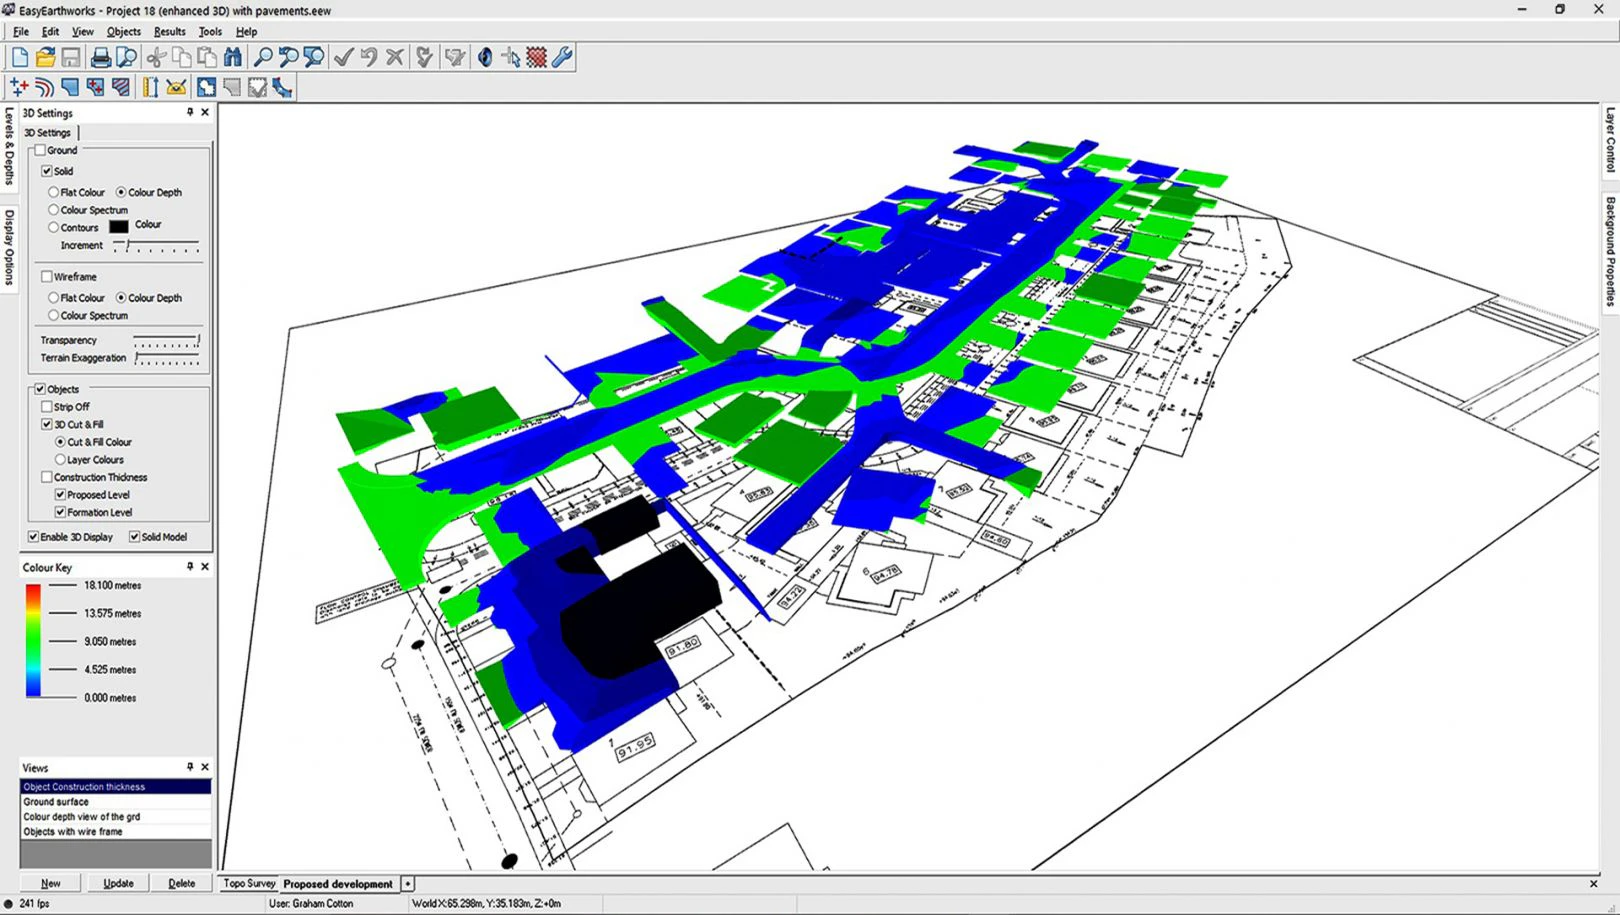Select the Print tool
Image resolution: width=1620 pixels, height=915 pixels.
tap(100, 57)
